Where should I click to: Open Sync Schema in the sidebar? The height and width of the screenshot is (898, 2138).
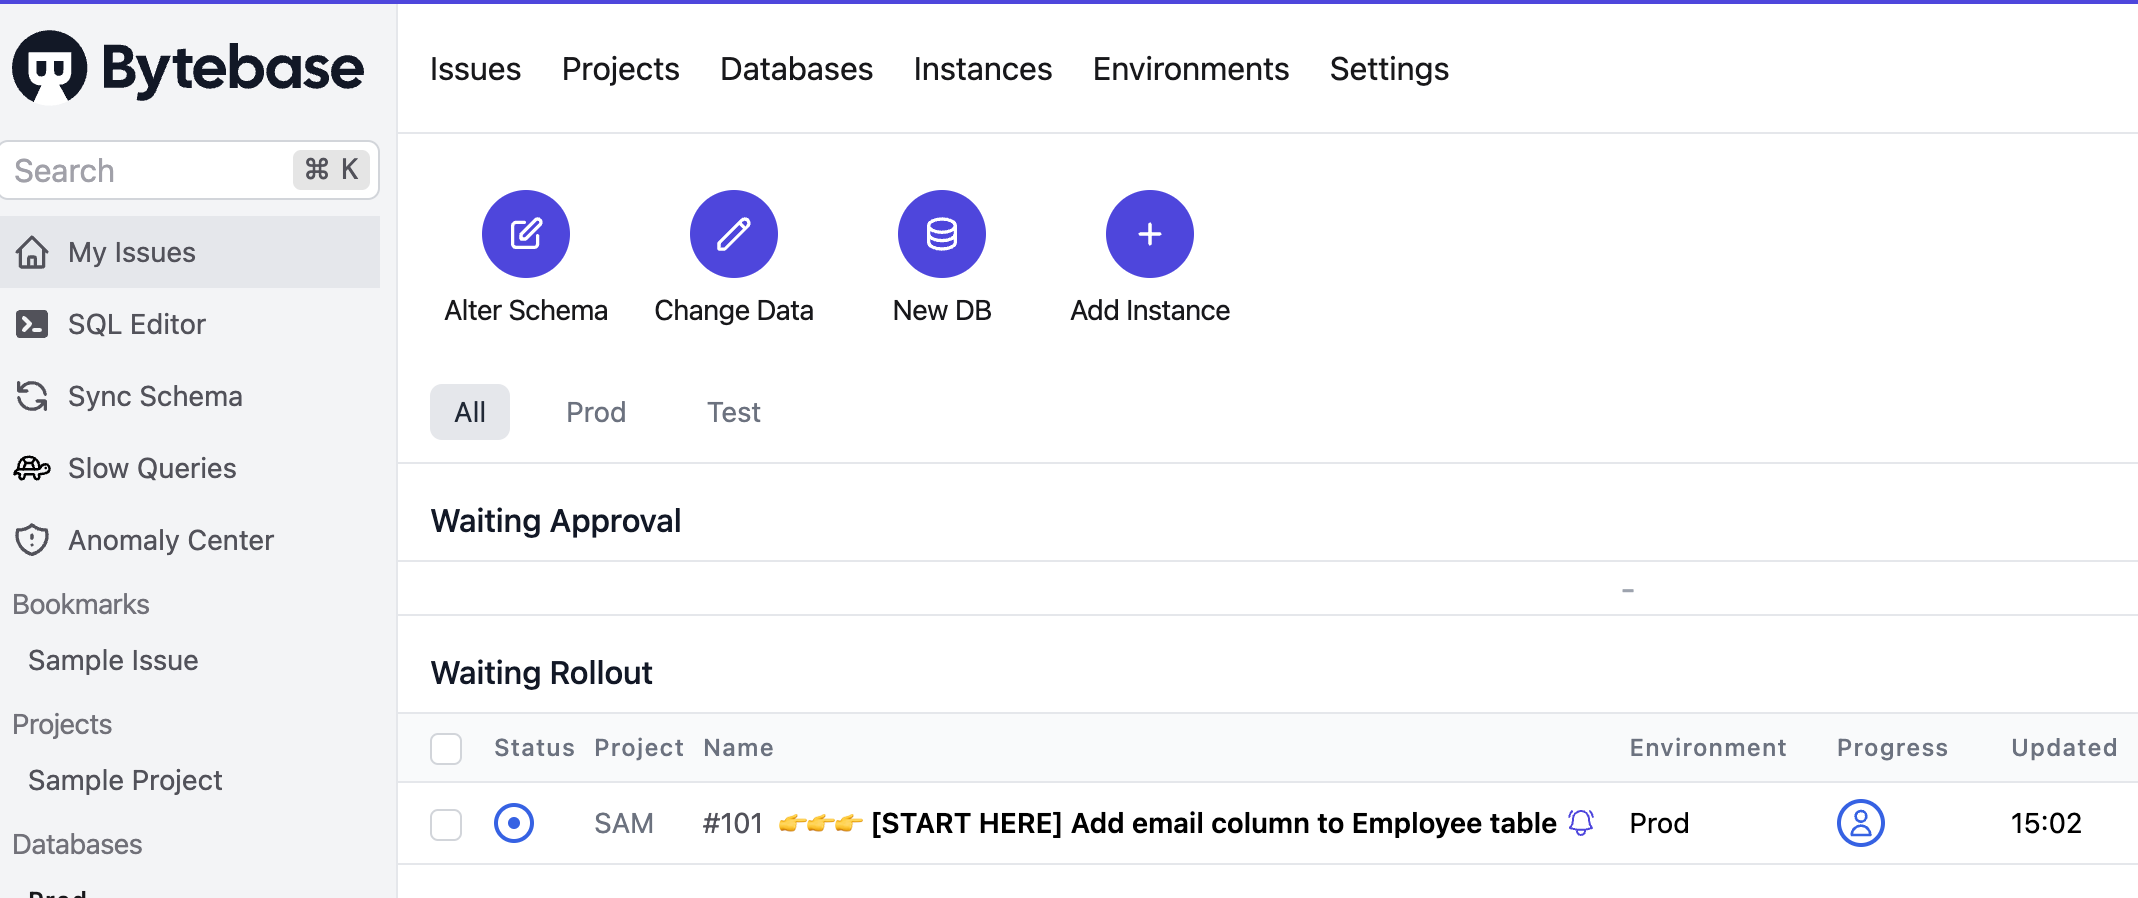(154, 396)
